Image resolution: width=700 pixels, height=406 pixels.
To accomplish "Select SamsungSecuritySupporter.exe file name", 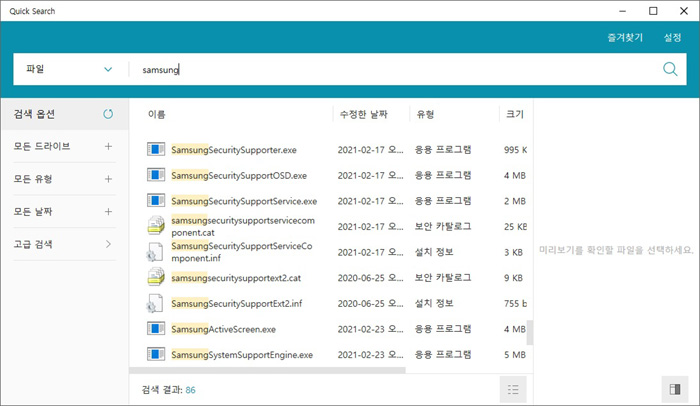I will pyautogui.click(x=234, y=150).
